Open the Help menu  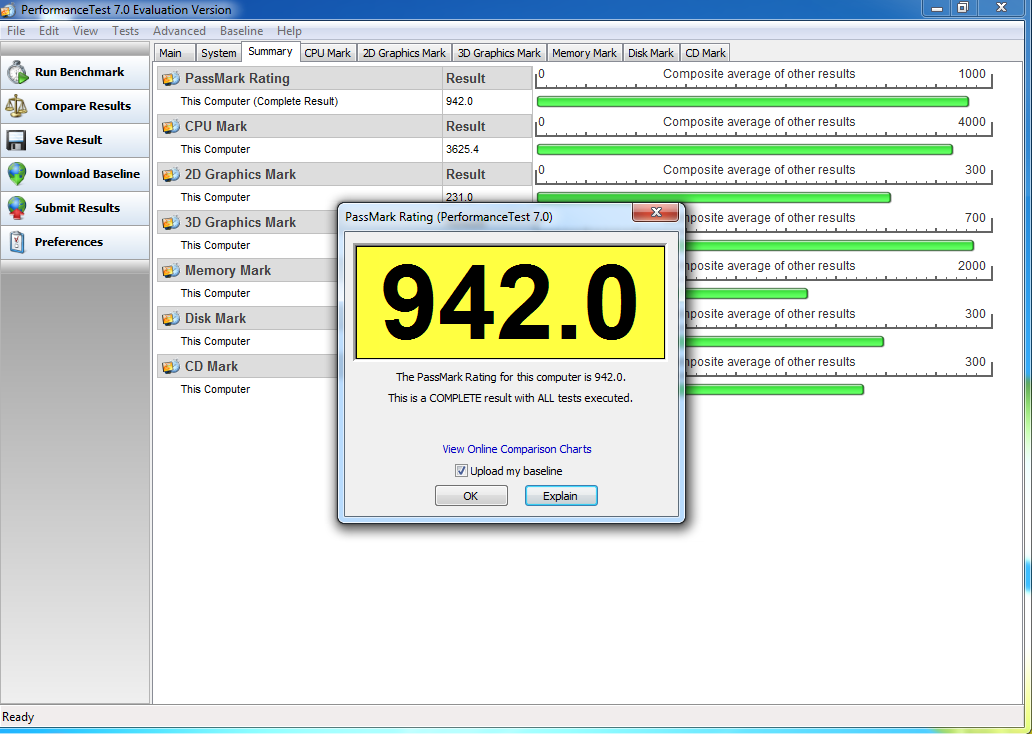coord(289,31)
